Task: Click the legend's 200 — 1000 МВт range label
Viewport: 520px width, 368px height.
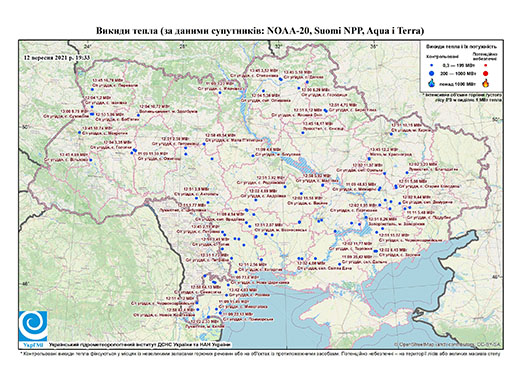Action: [459, 74]
